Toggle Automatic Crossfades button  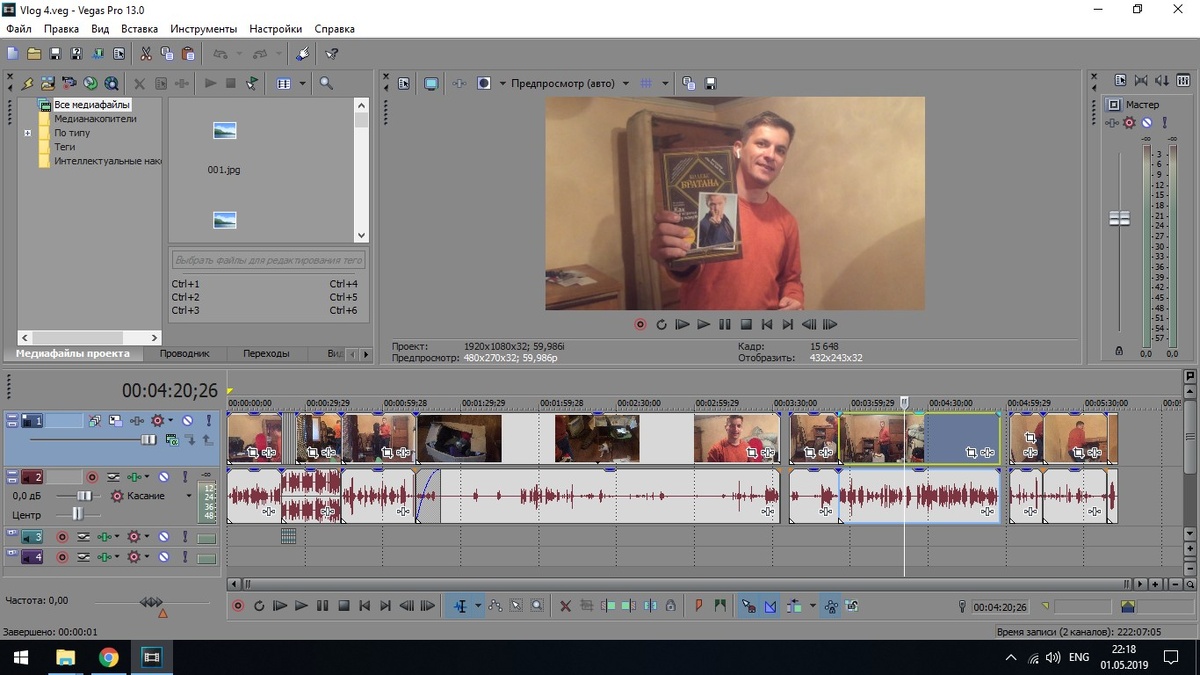tap(770, 606)
